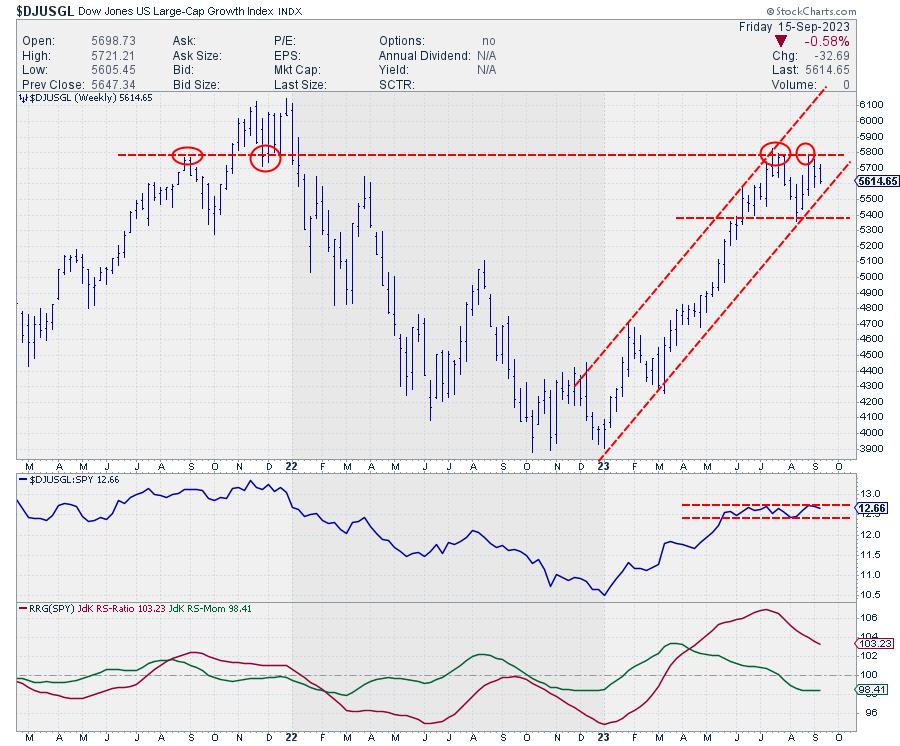Click the red down-triangle change indicator

779,40
